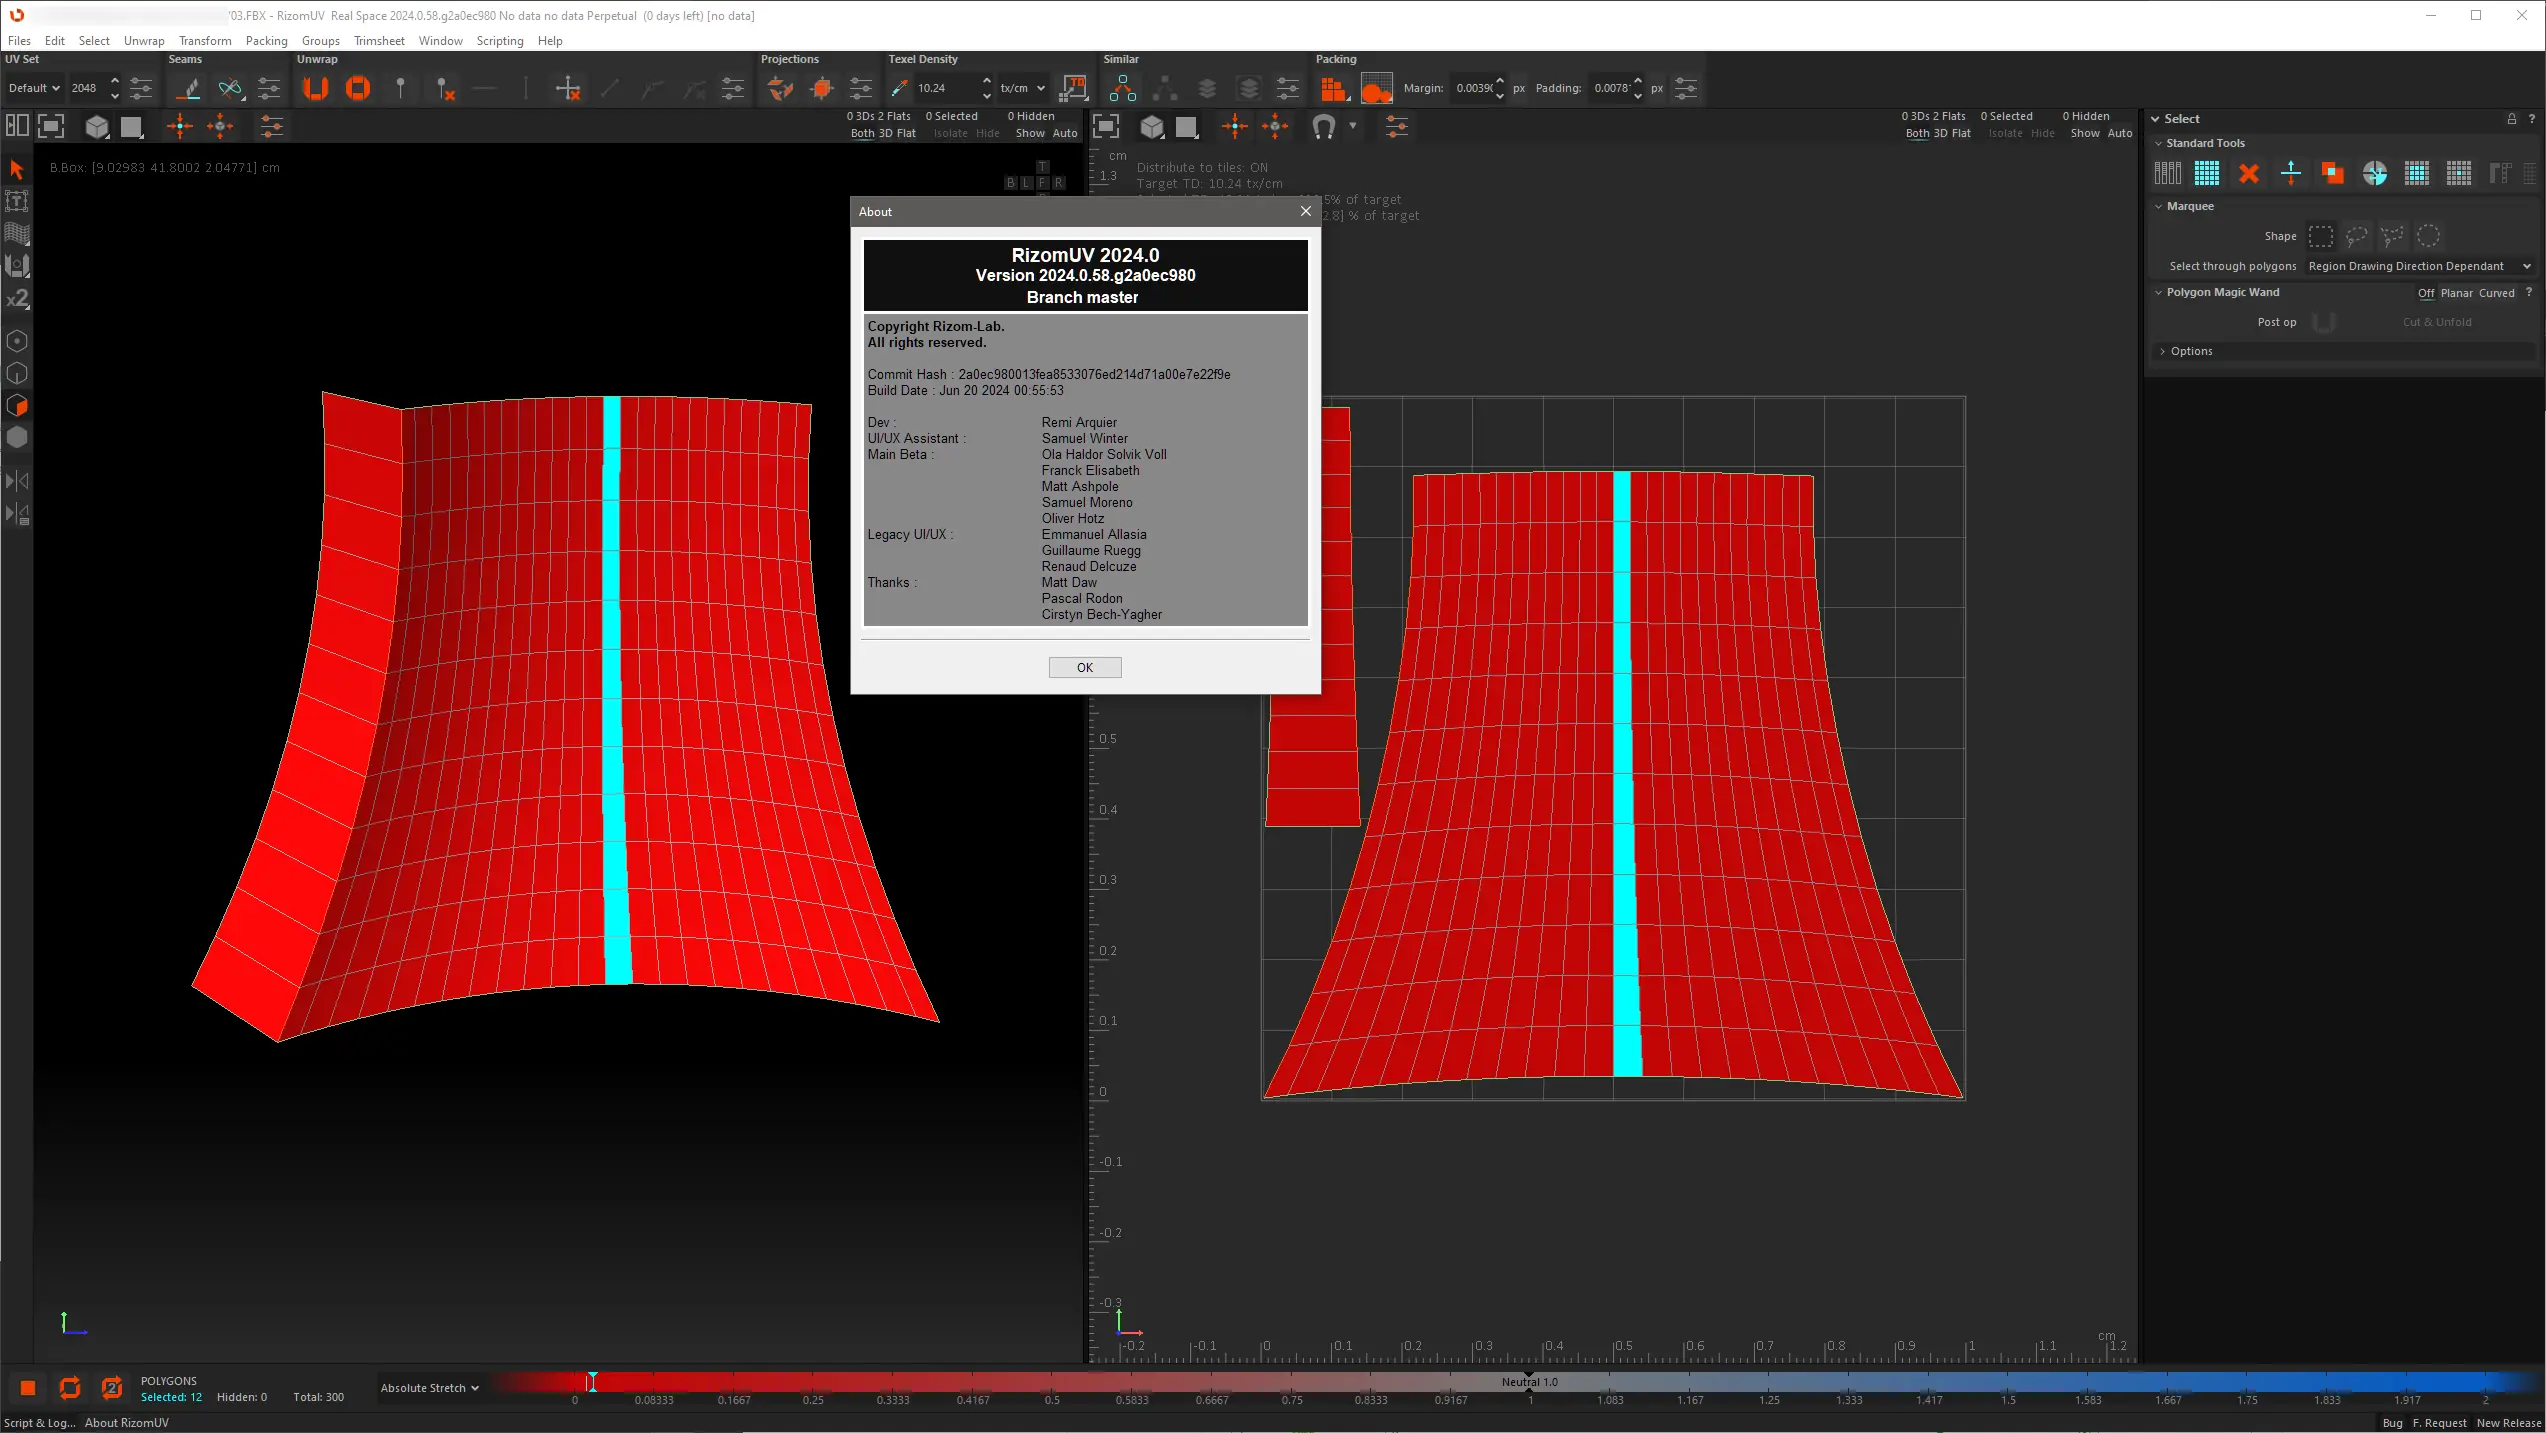Click OK in the About dialog
The height and width of the screenshot is (1433, 2546).
(x=1084, y=667)
